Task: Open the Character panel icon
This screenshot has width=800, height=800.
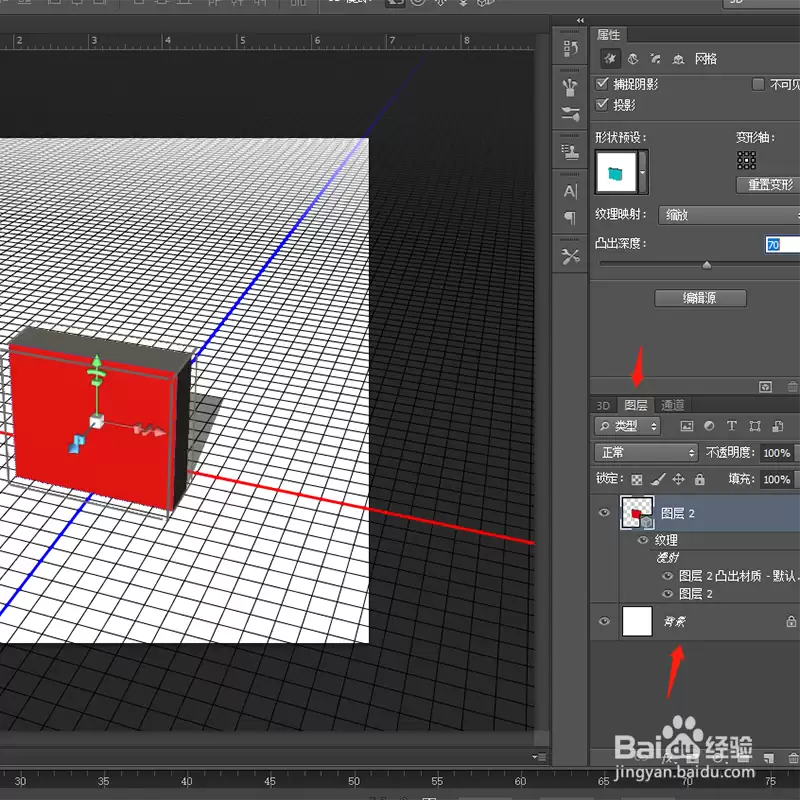Action: pos(570,191)
